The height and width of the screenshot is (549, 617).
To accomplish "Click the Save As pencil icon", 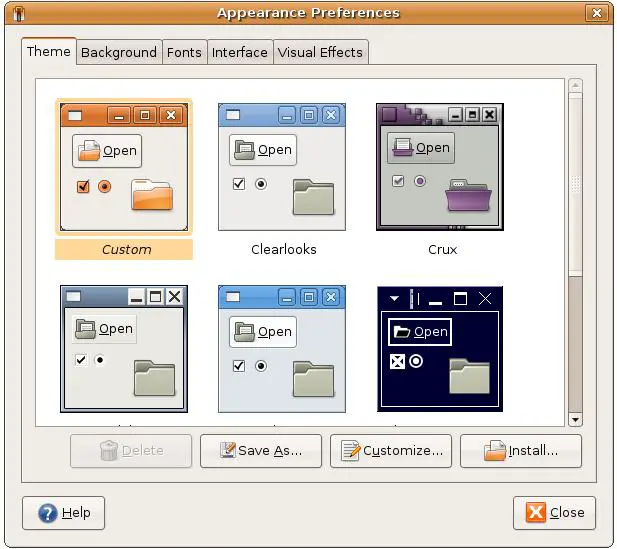I will (x=226, y=451).
